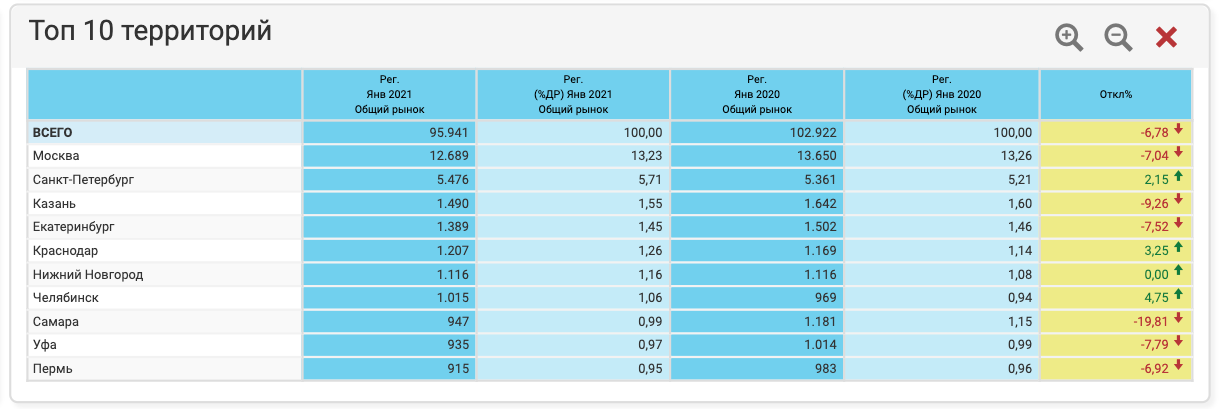Image resolution: width=1228 pixels, height=409 pixels.
Task: Click the red down arrow in ВСЕГО row
Action: pos(1178,131)
